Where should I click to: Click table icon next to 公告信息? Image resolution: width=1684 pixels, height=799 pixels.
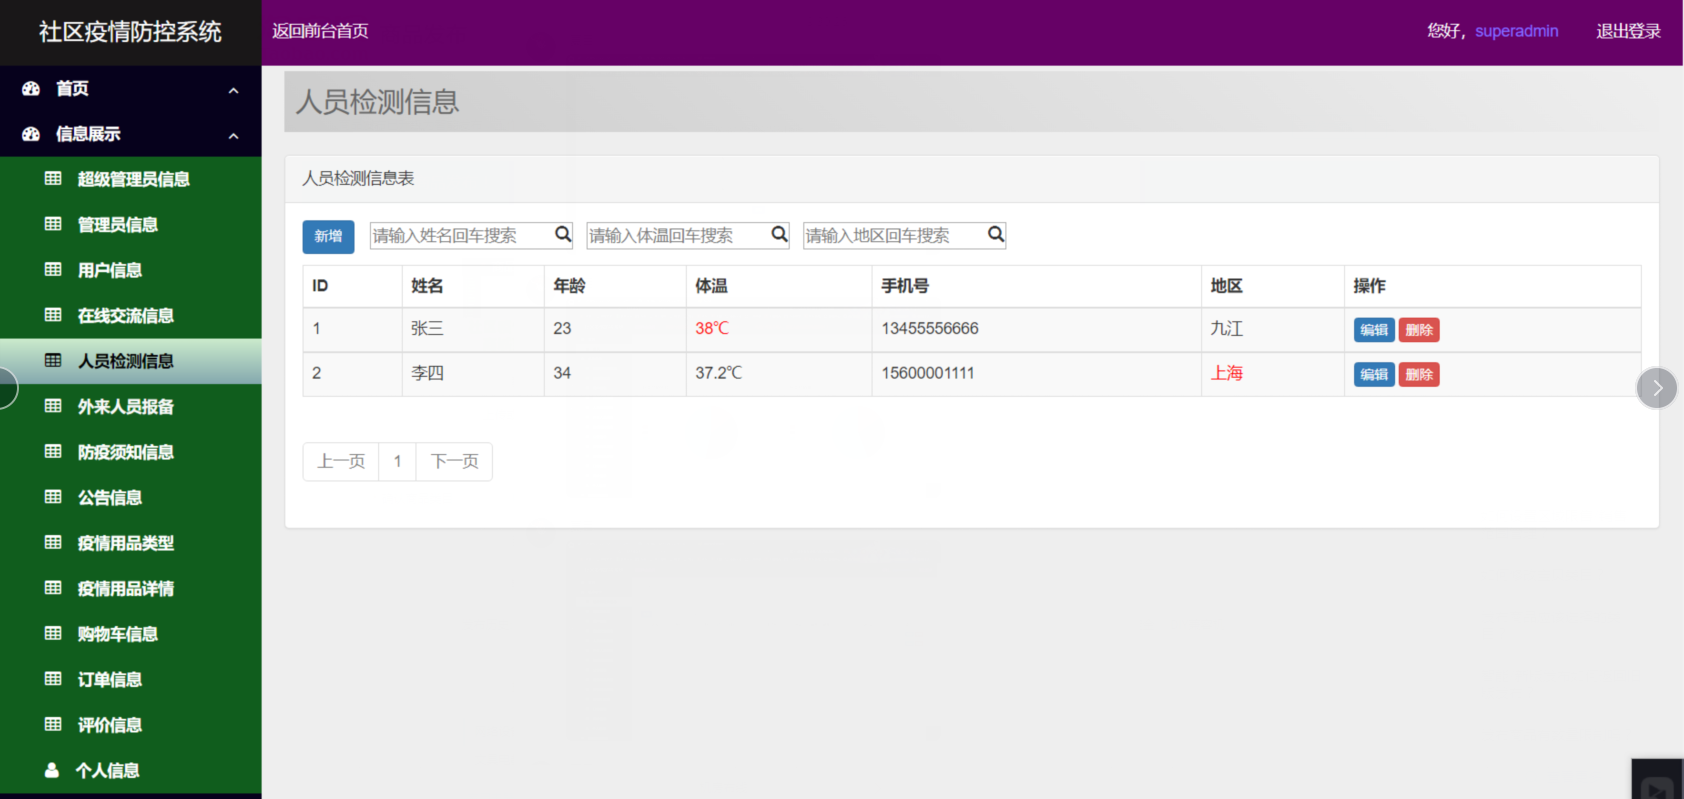point(53,497)
